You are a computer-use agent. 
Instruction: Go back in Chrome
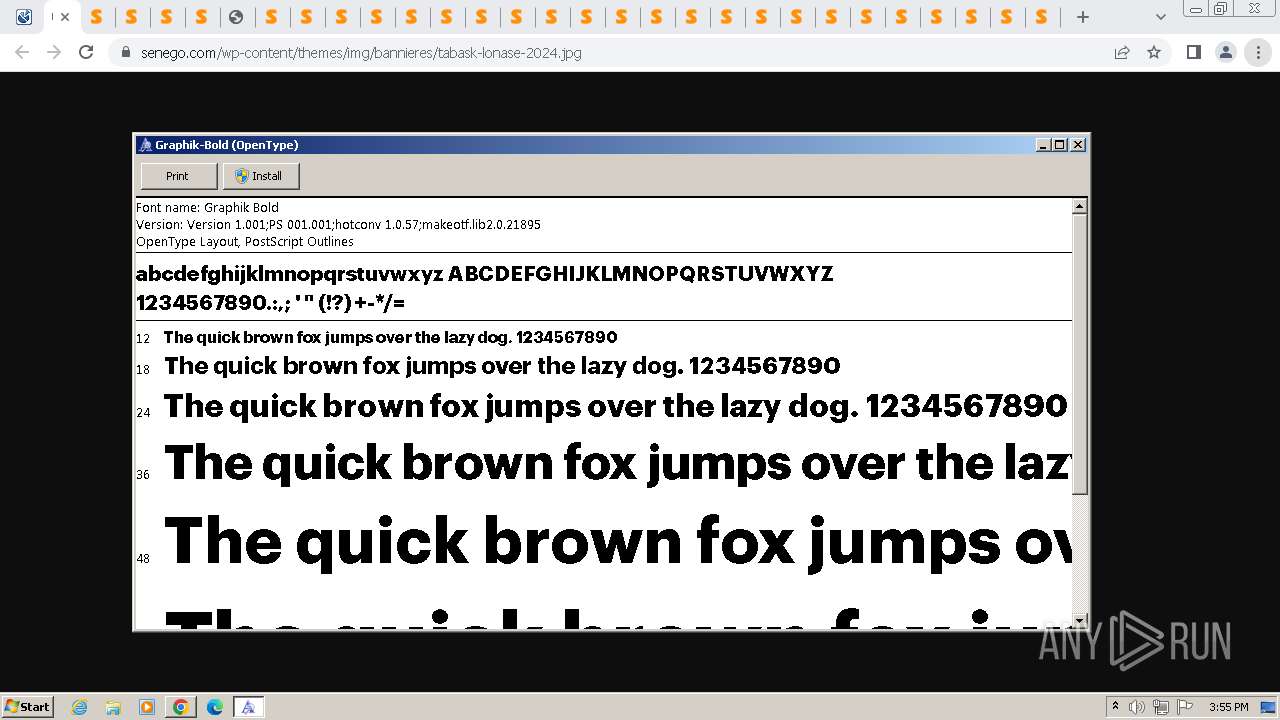coord(22,52)
